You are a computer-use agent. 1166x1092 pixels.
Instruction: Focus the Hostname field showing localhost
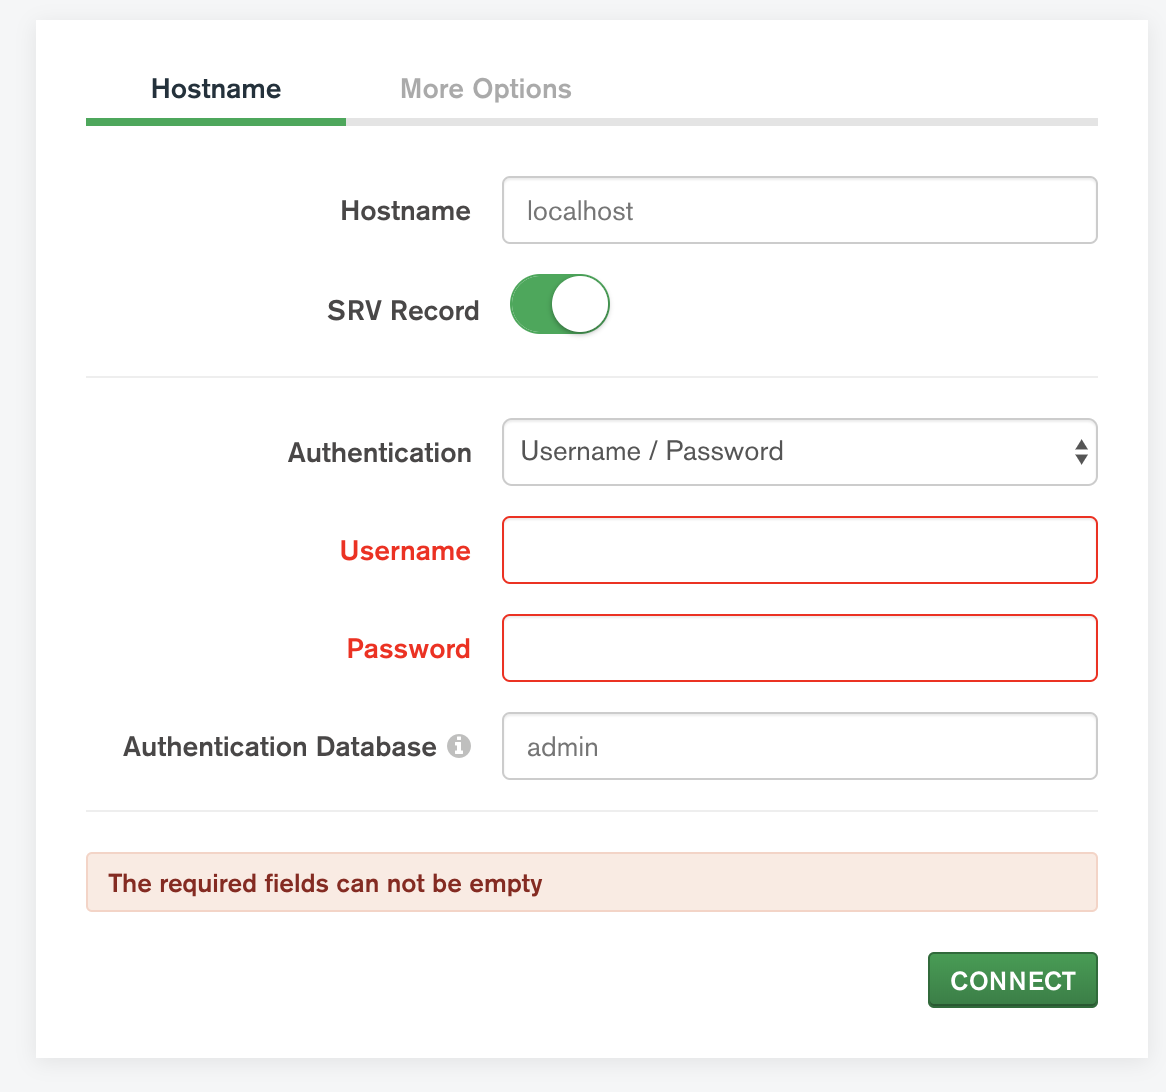(798, 211)
